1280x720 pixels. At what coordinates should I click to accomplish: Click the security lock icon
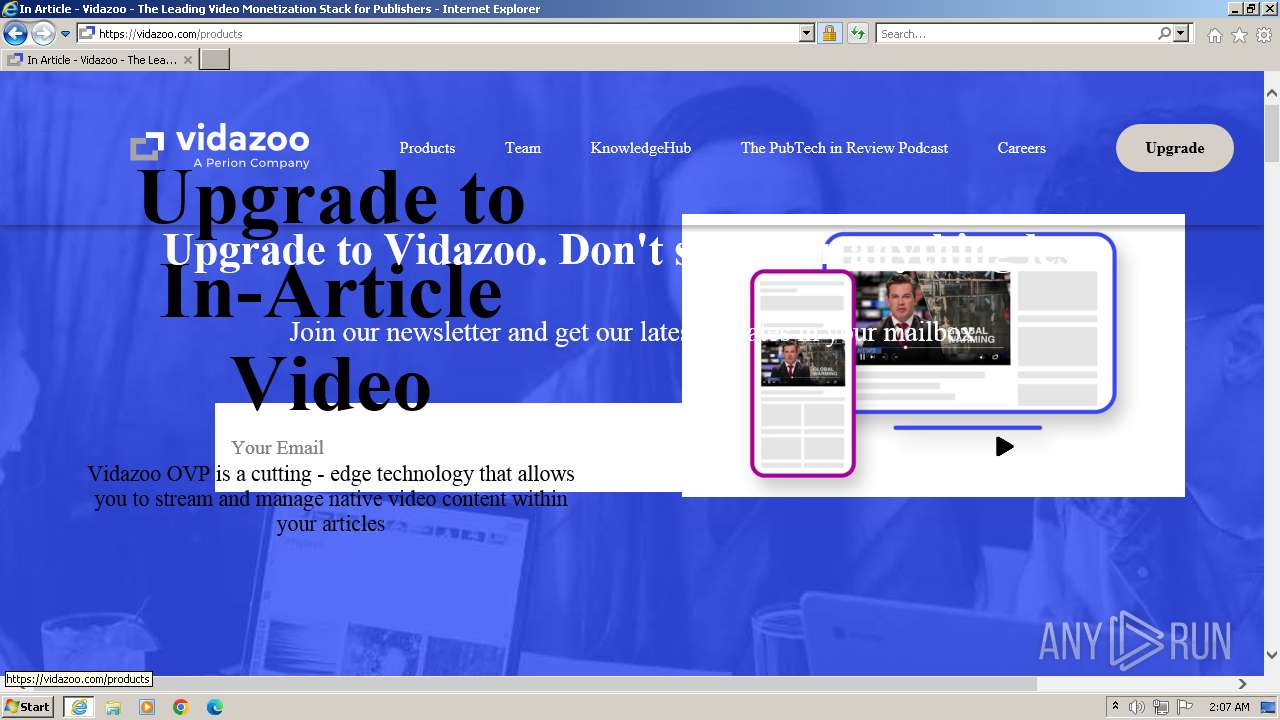829,34
